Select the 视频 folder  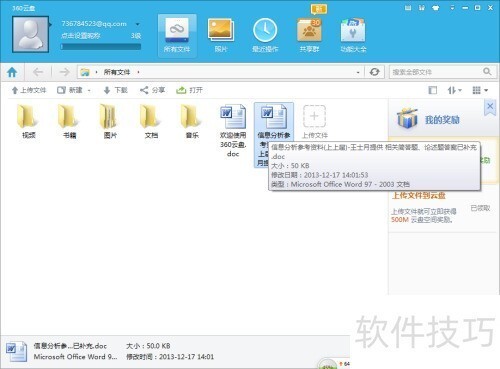[28, 121]
